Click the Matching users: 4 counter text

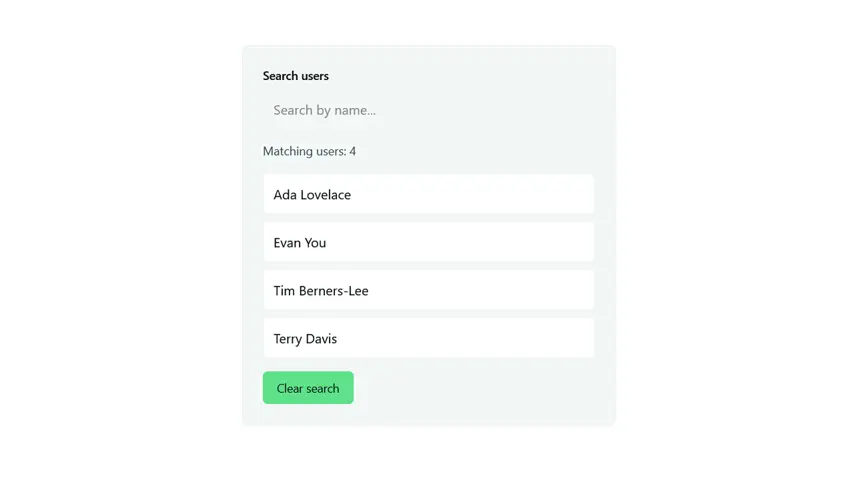(309, 151)
